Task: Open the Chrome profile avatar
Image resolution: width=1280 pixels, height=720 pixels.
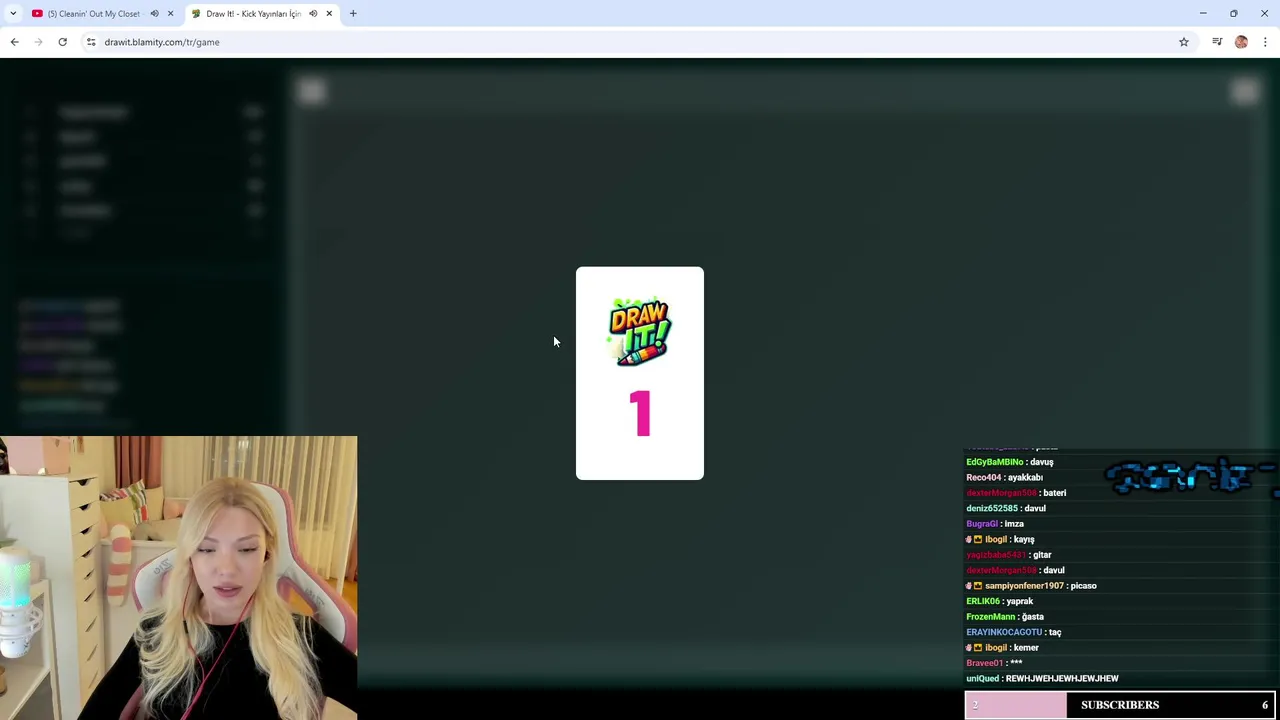Action: [1241, 42]
